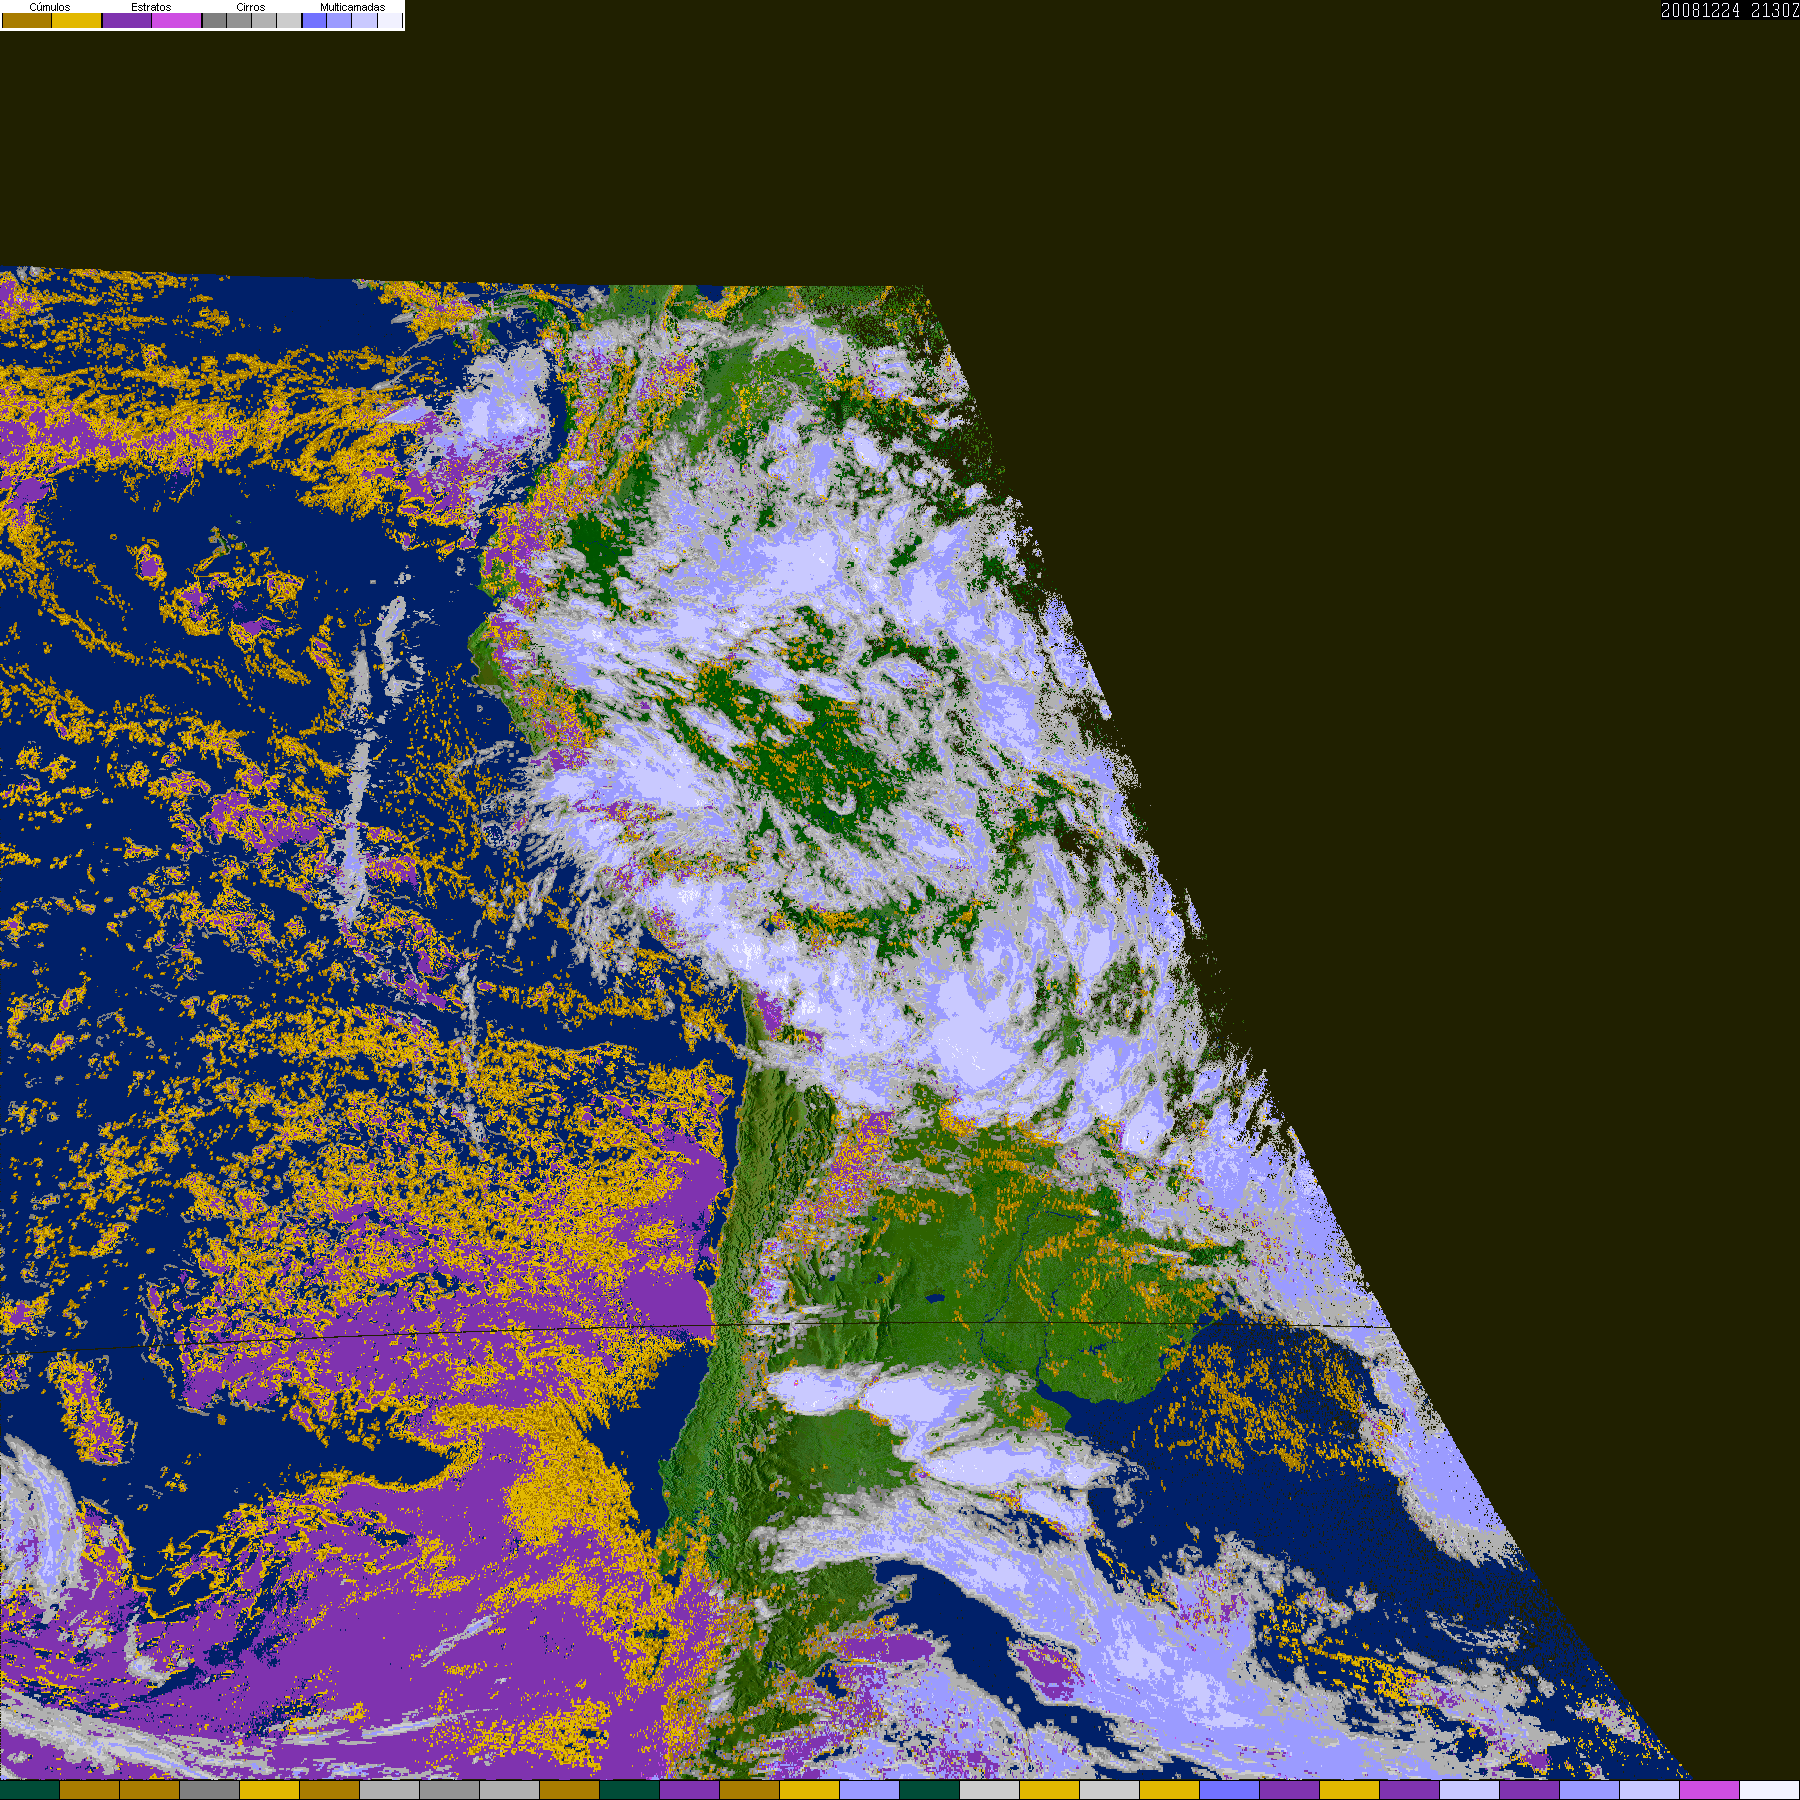This screenshot has width=1800, height=1800.
Task: Click the Cúmulos legend label
Action: point(50,7)
